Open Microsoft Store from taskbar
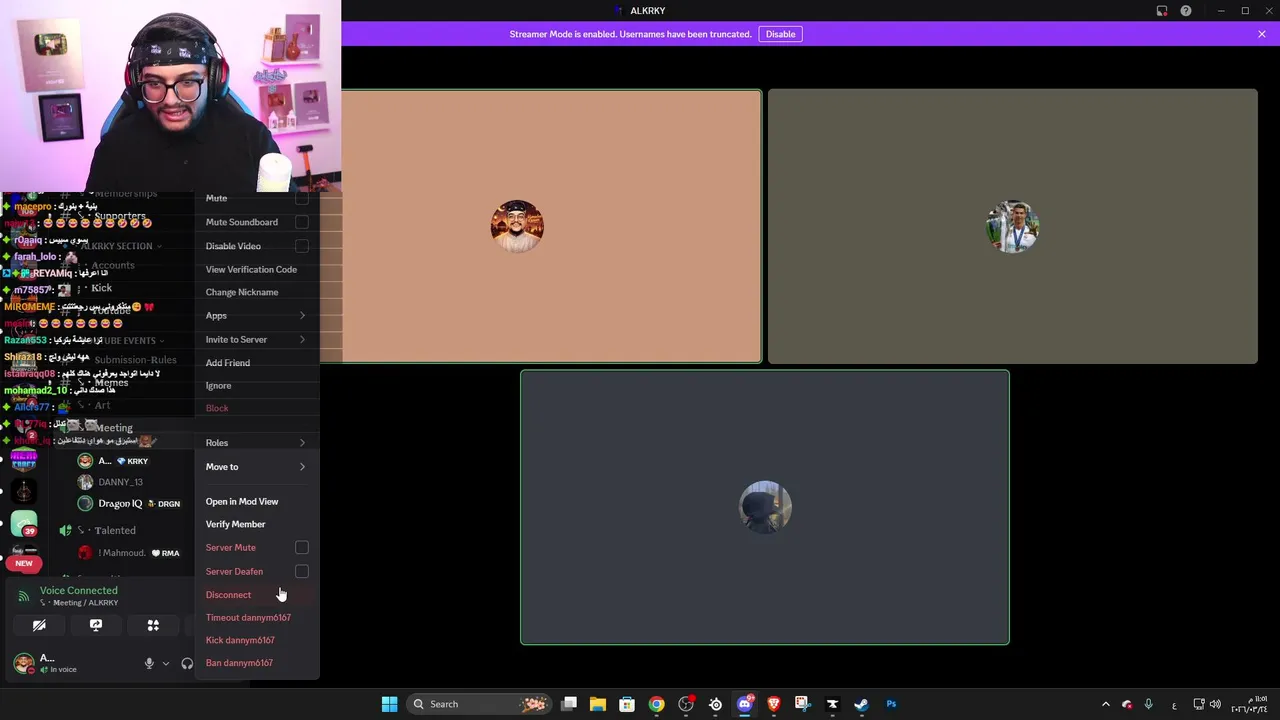 (627, 704)
